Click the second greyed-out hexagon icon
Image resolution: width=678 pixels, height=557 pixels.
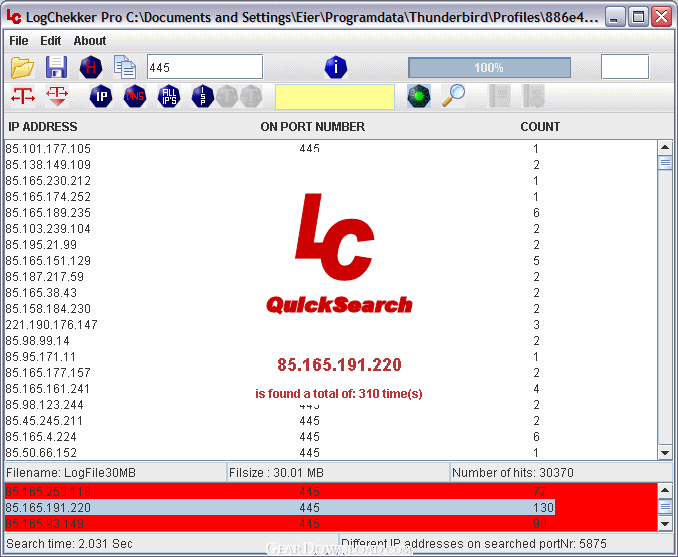pyautogui.click(x=251, y=96)
